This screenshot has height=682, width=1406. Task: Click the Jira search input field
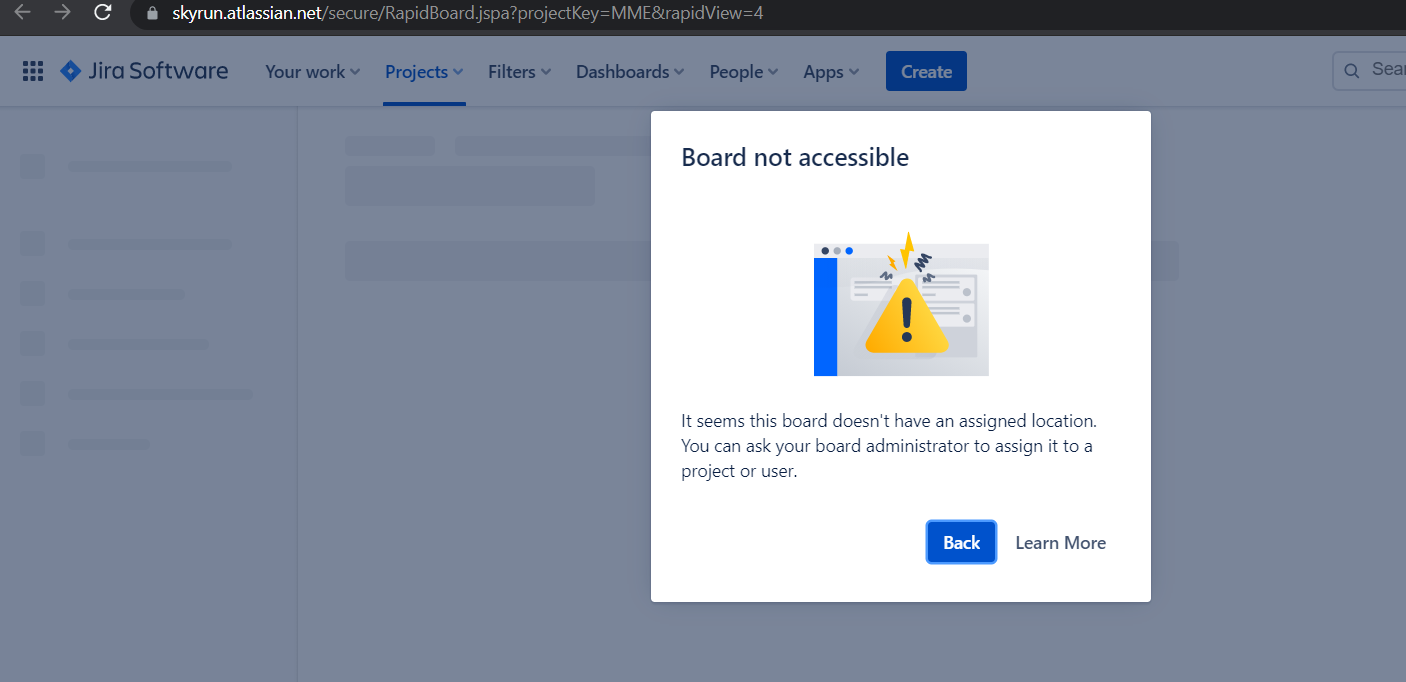(x=1370, y=70)
